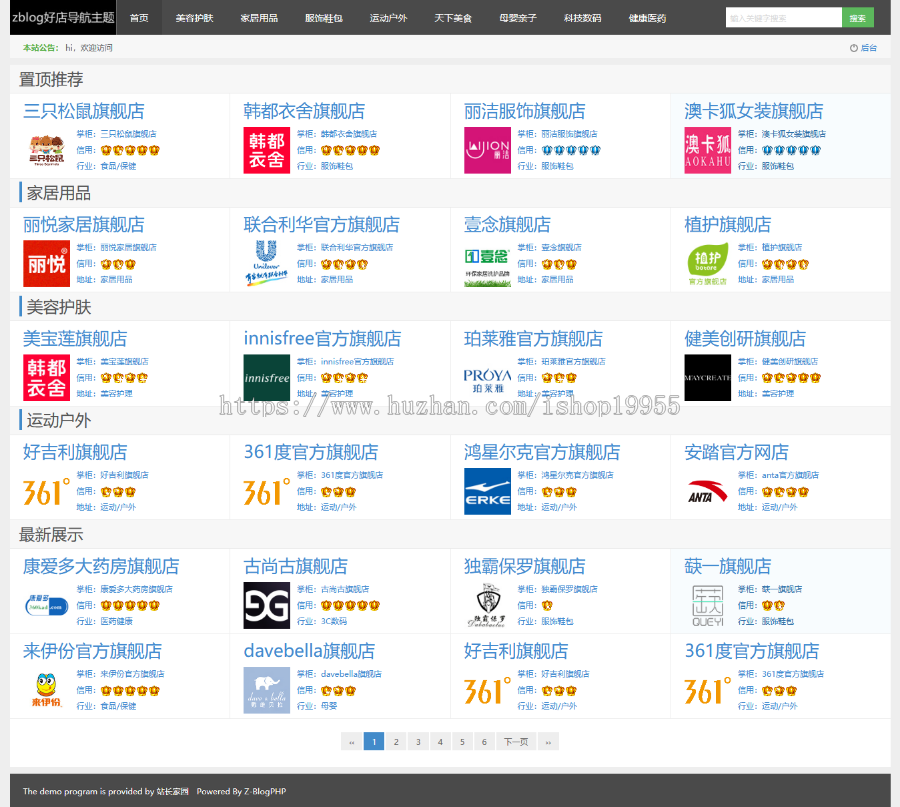
Task: Click the Unilever logo image
Action: 266,263
